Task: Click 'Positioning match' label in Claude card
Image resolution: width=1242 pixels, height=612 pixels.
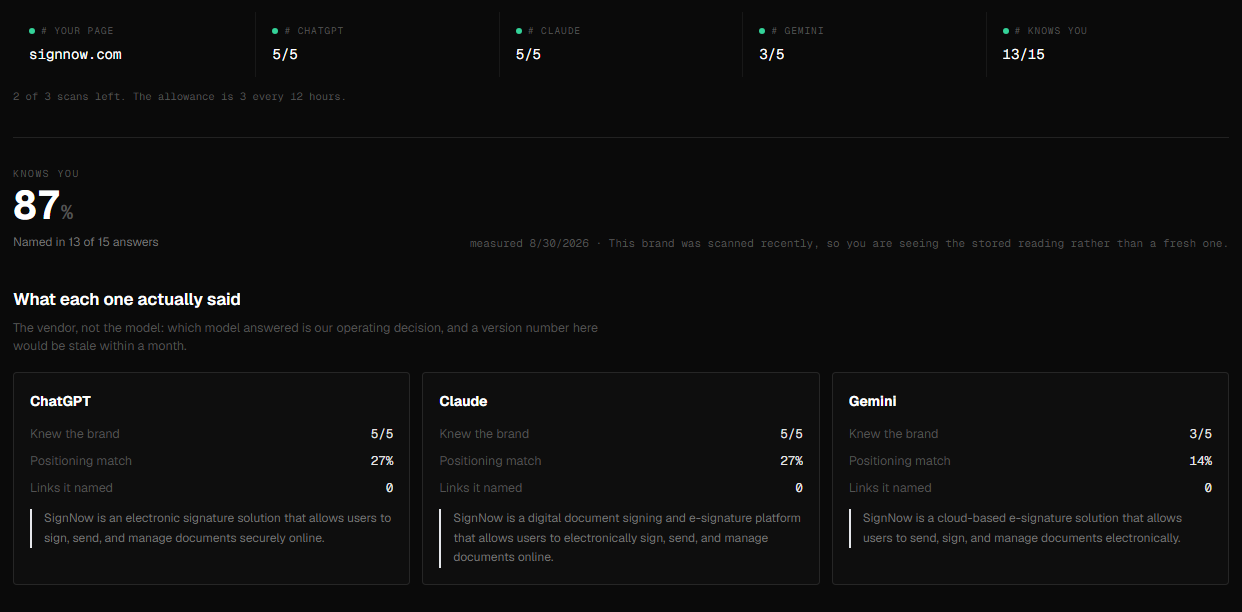Action: tap(490, 461)
